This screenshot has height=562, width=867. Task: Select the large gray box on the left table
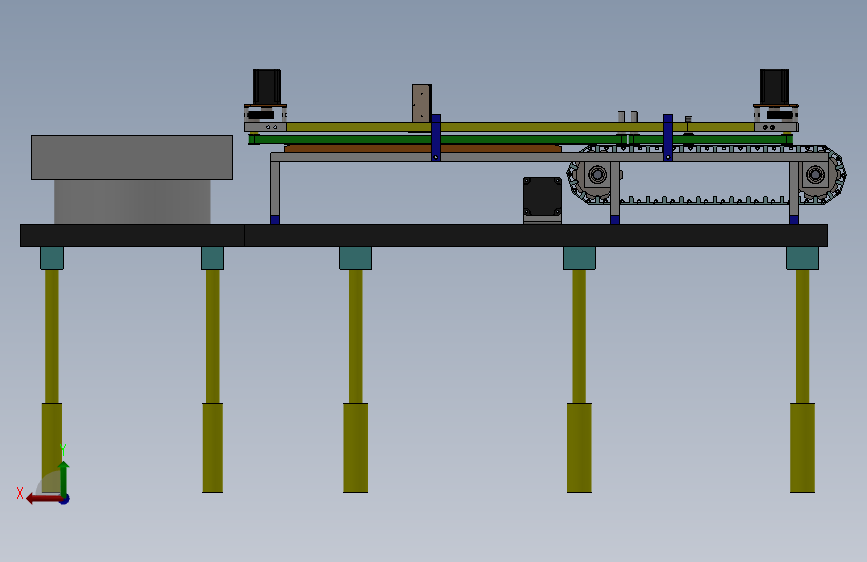click(132, 158)
